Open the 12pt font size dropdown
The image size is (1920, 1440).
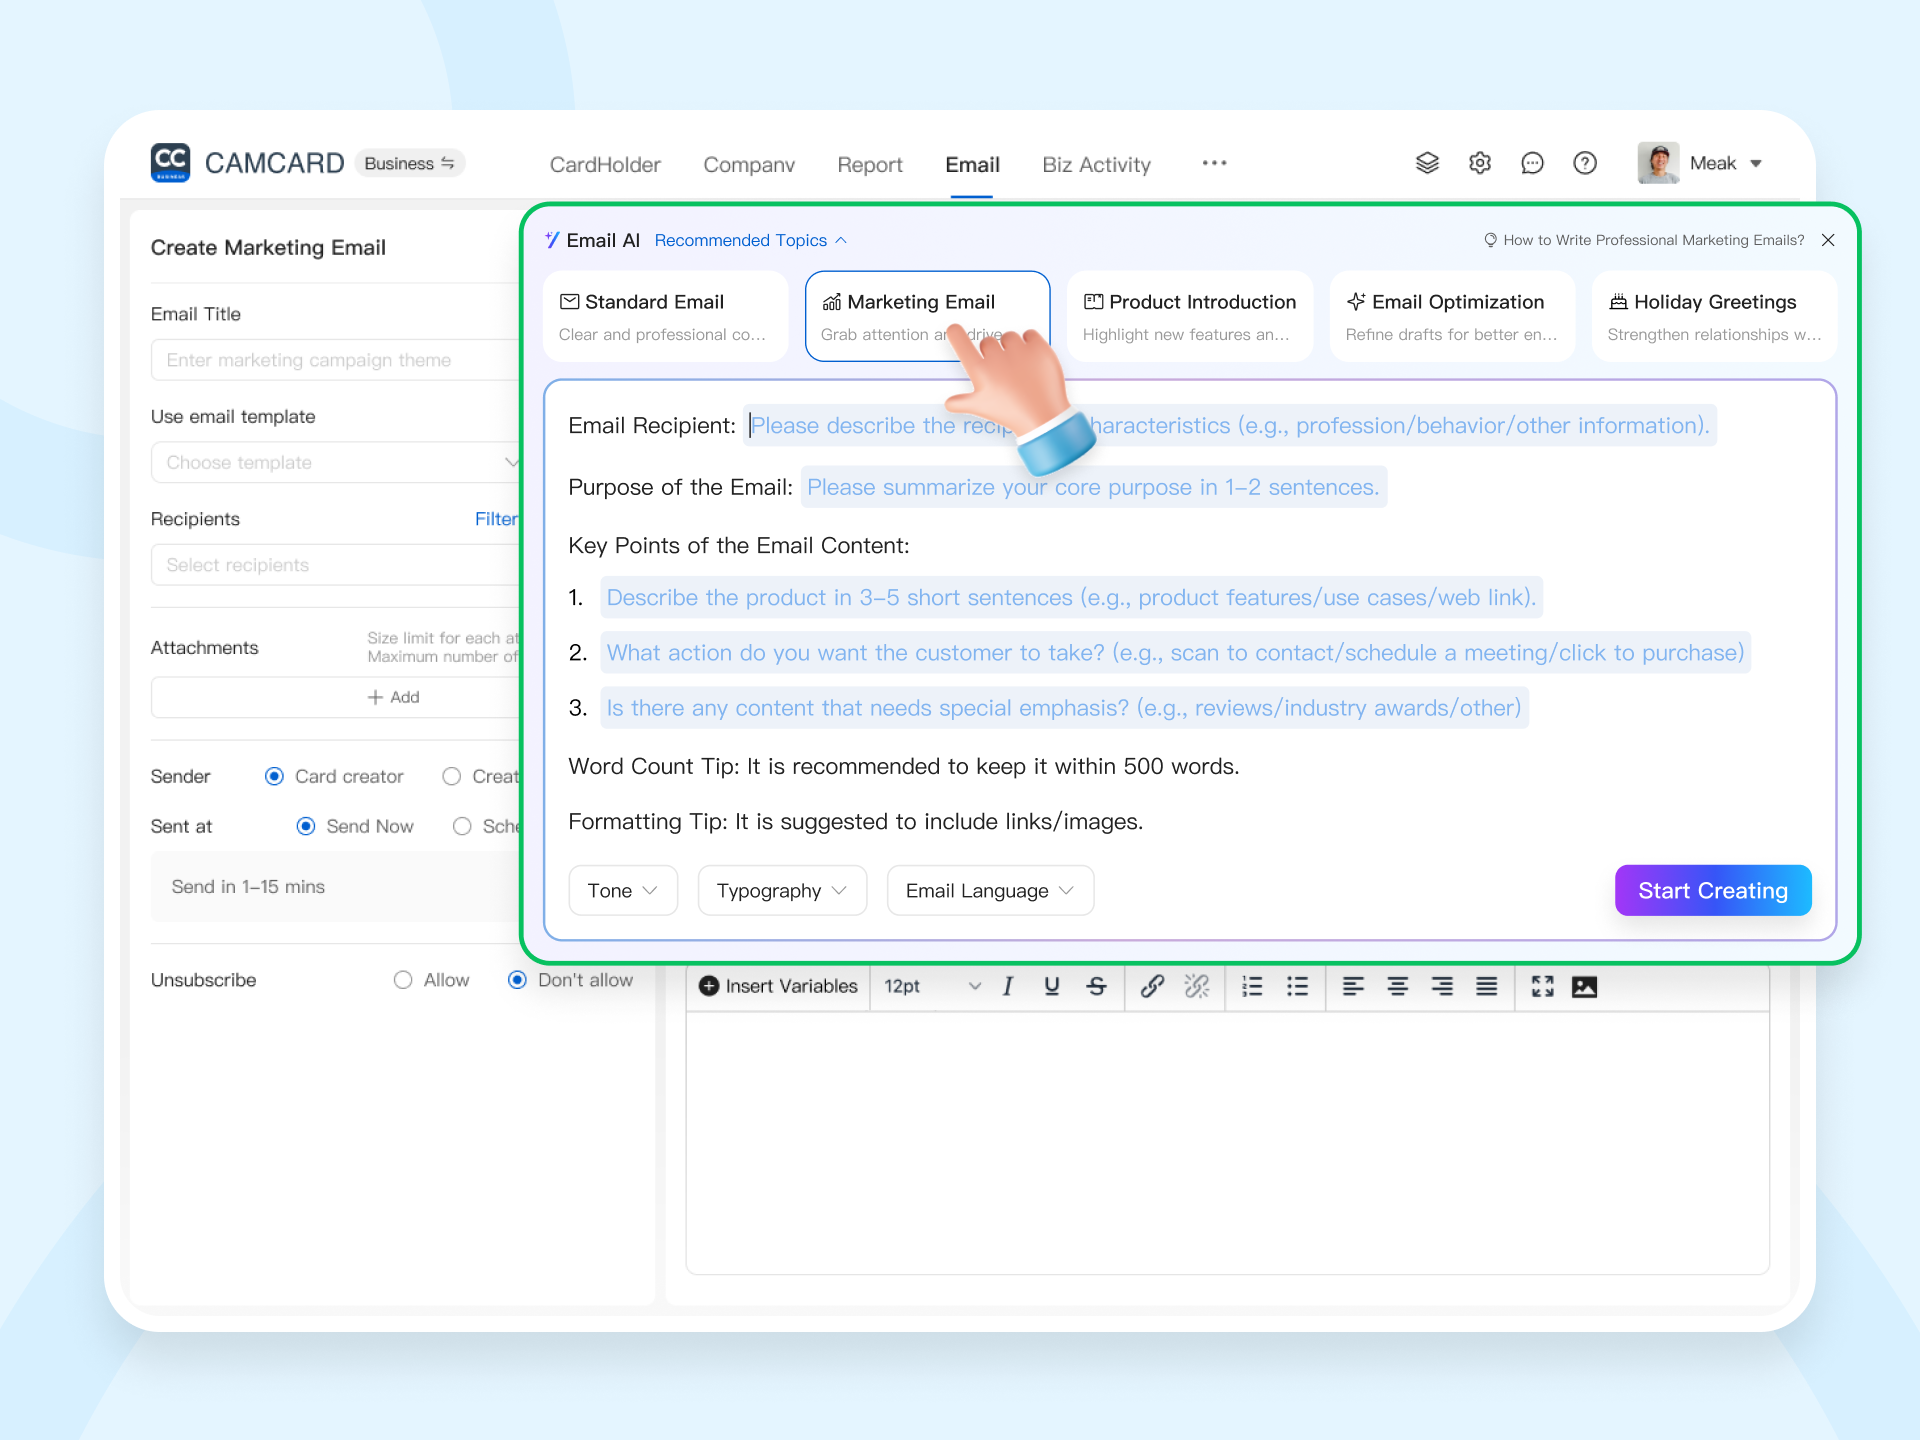931,986
